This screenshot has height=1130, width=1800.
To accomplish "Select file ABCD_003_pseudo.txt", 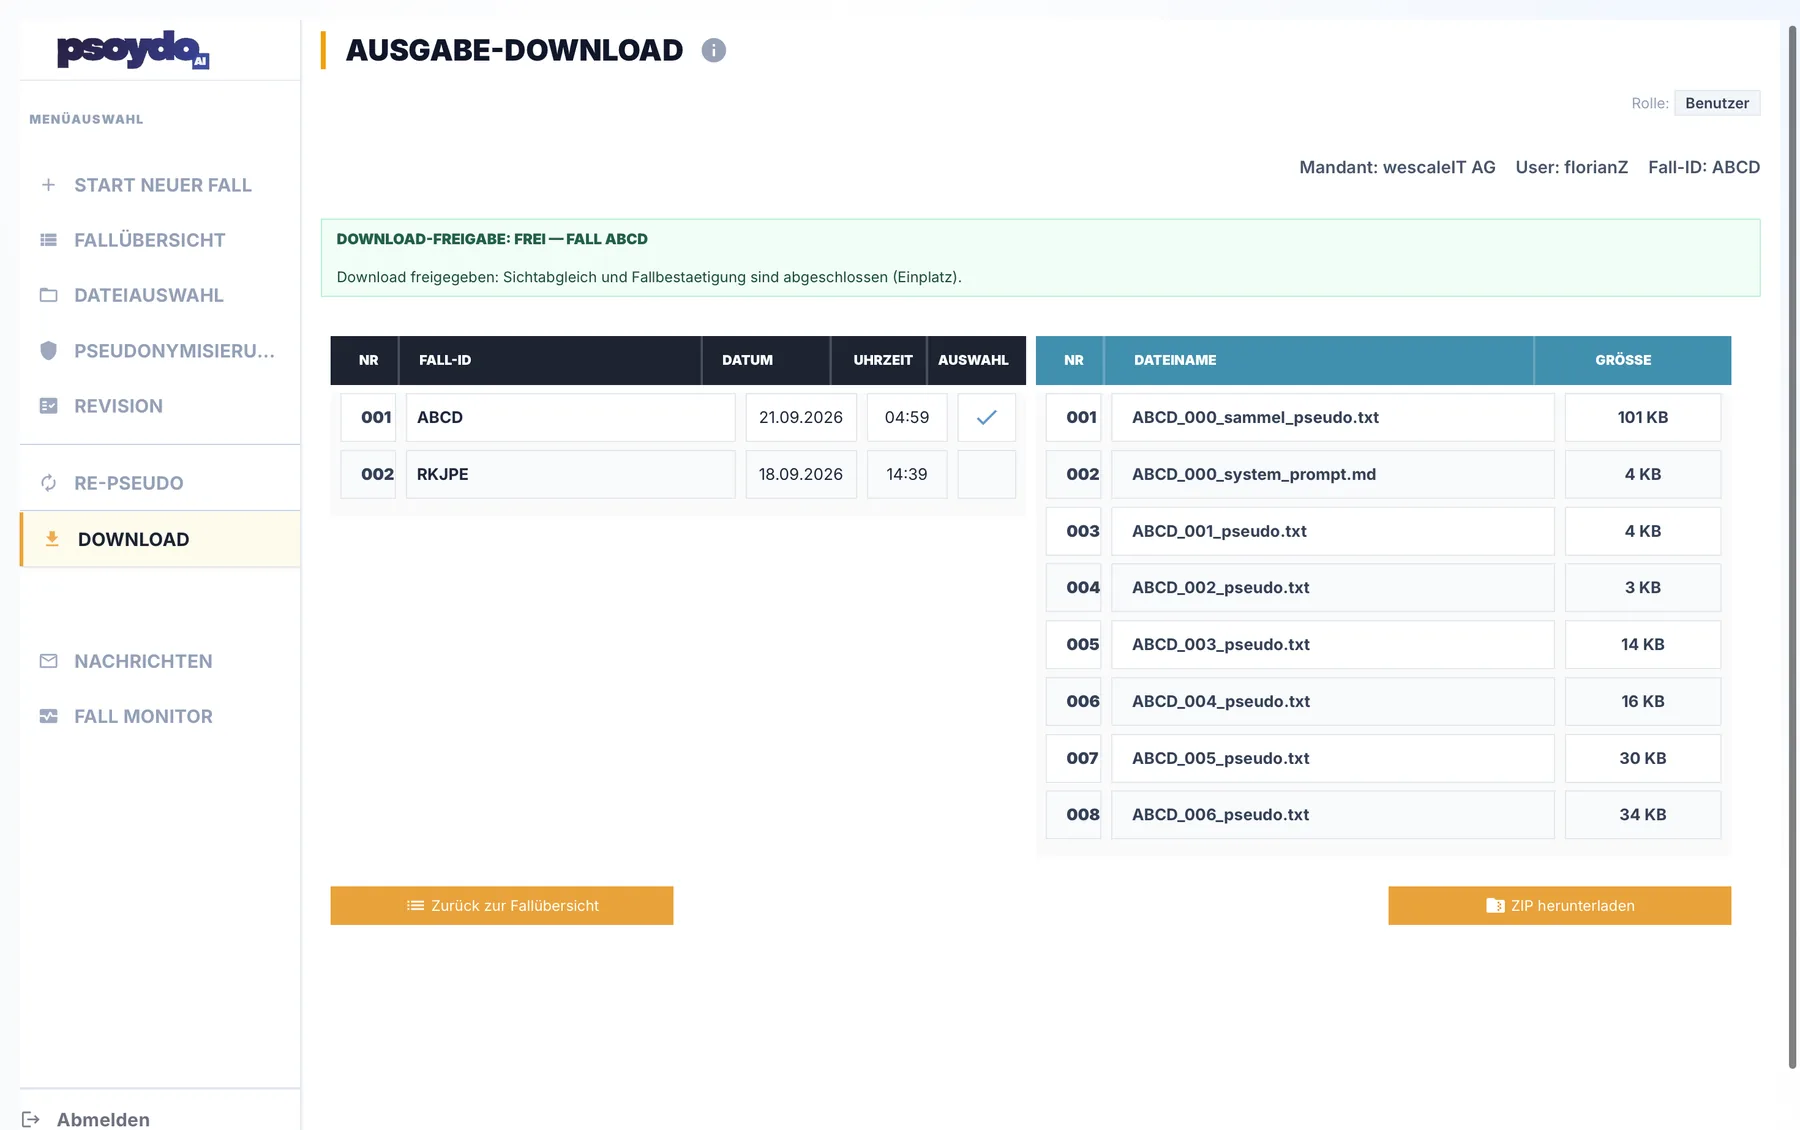I will (x=1333, y=644).
